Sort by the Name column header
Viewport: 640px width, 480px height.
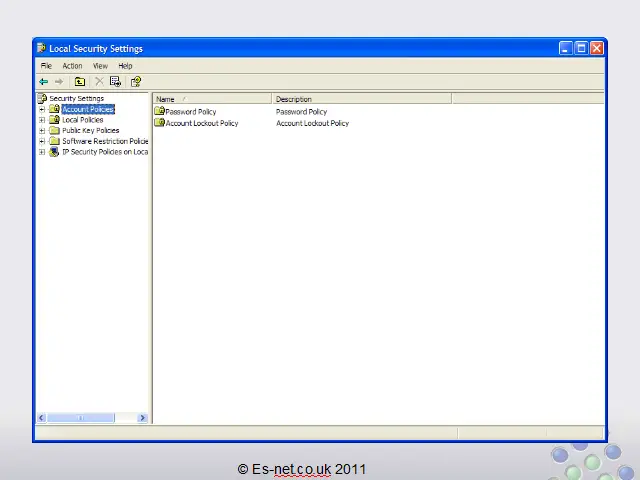click(212, 99)
